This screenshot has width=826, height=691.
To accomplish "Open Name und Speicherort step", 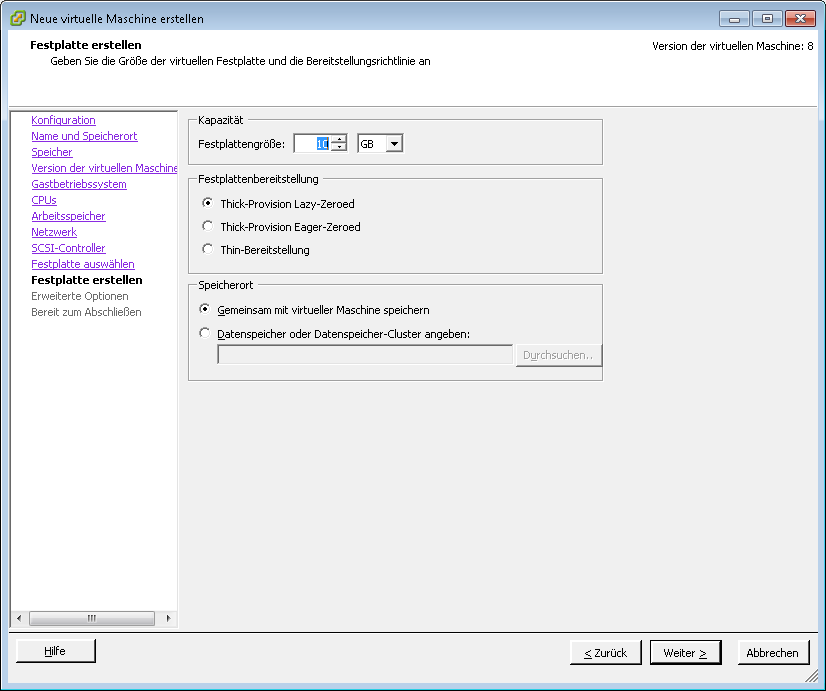I will coord(84,136).
